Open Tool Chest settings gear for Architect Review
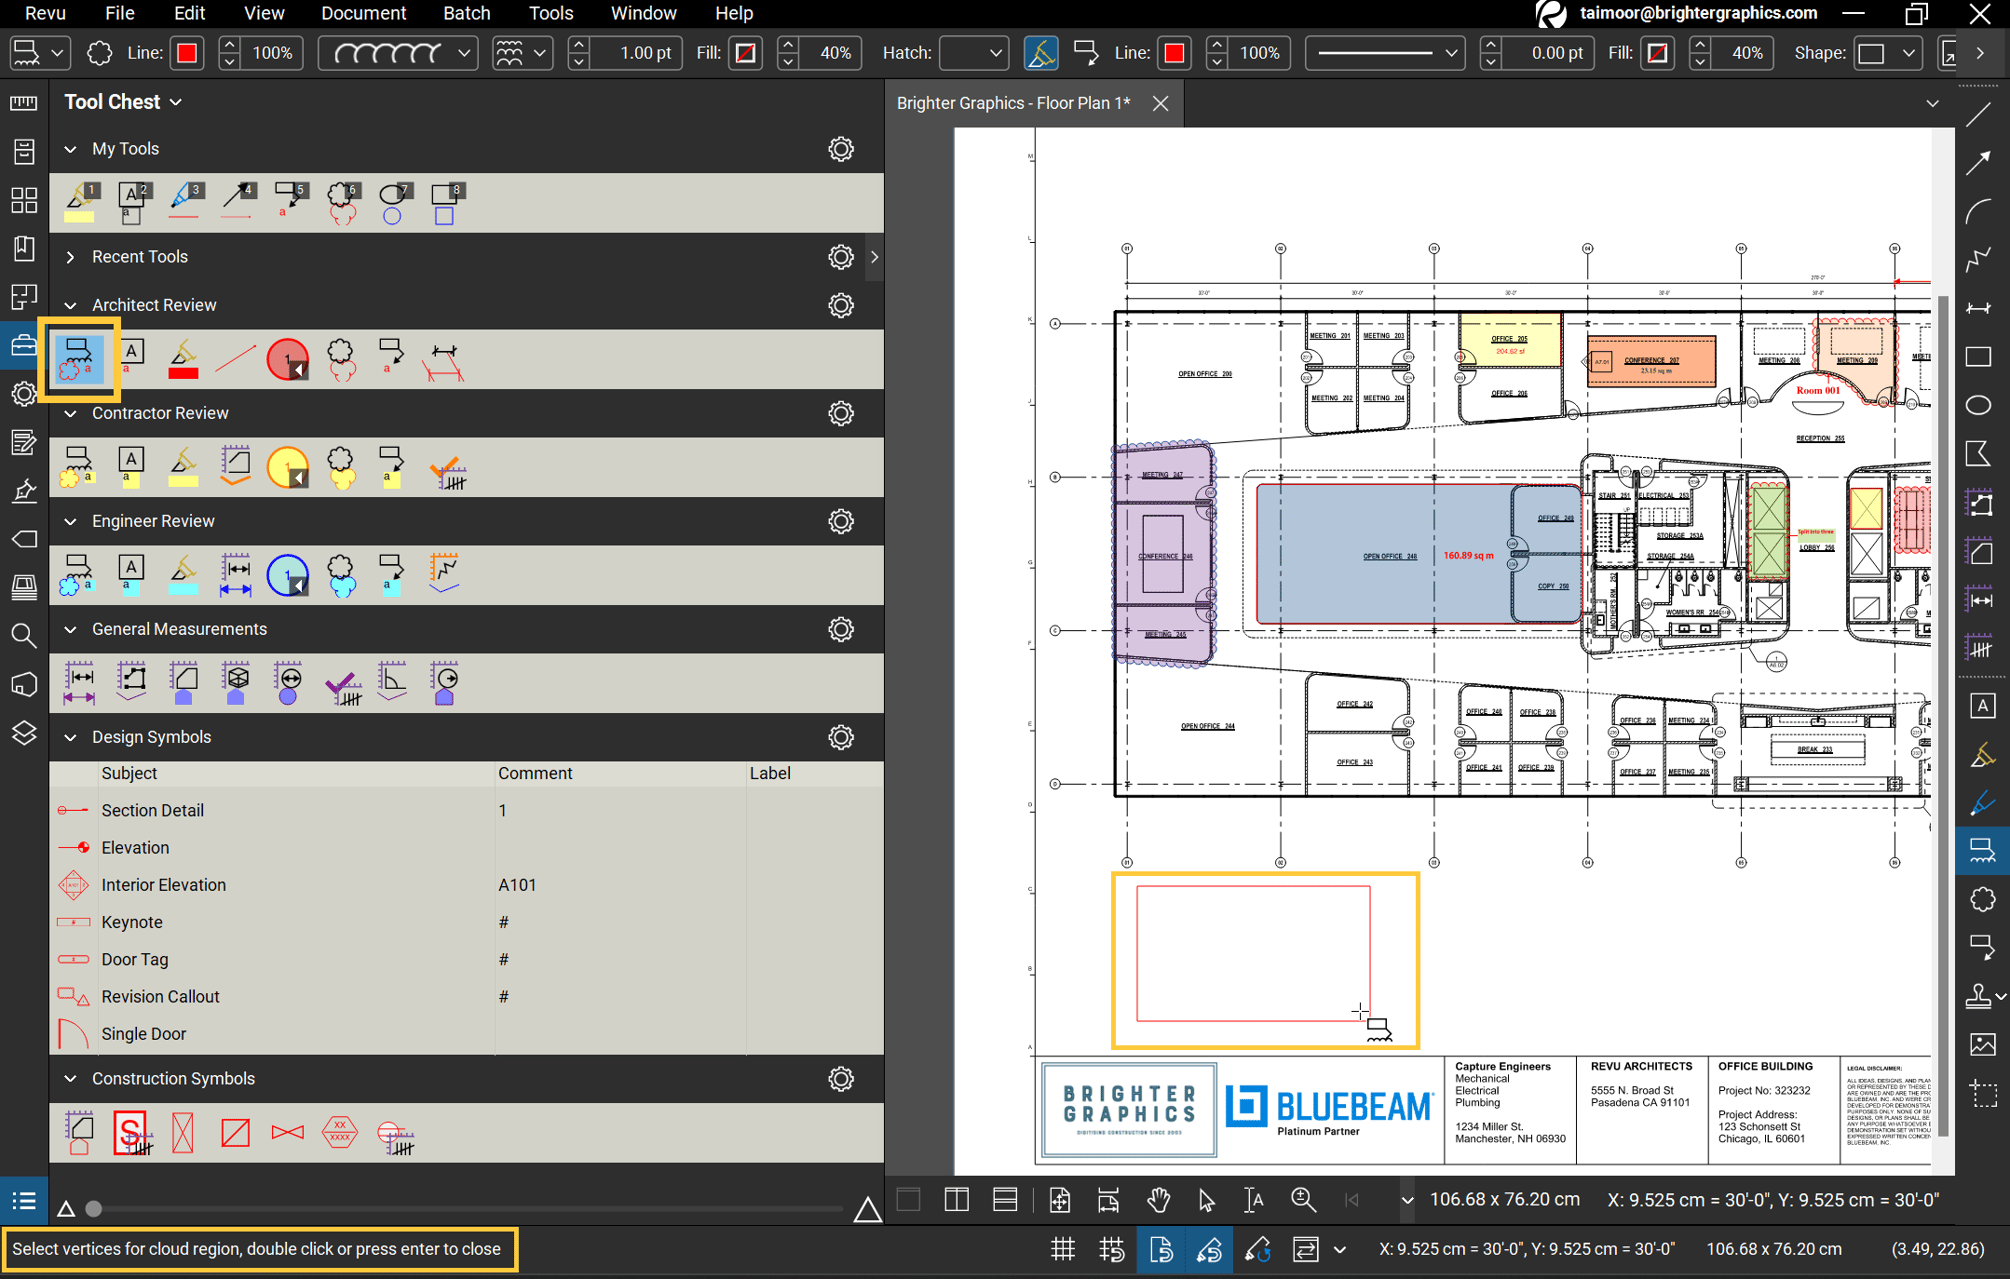2010x1279 pixels. 841,305
